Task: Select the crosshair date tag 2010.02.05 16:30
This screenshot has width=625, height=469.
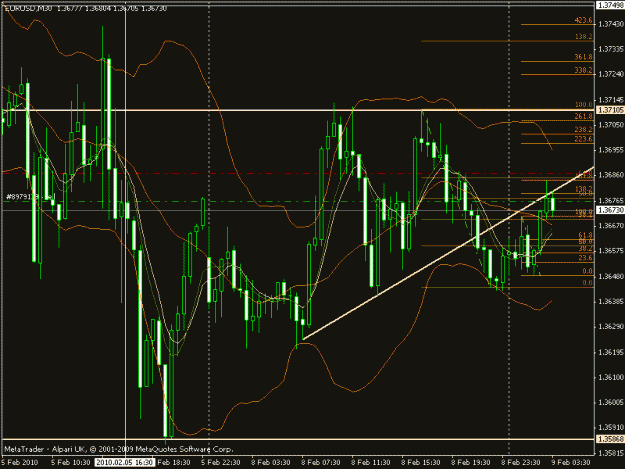Action: tap(124, 463)
